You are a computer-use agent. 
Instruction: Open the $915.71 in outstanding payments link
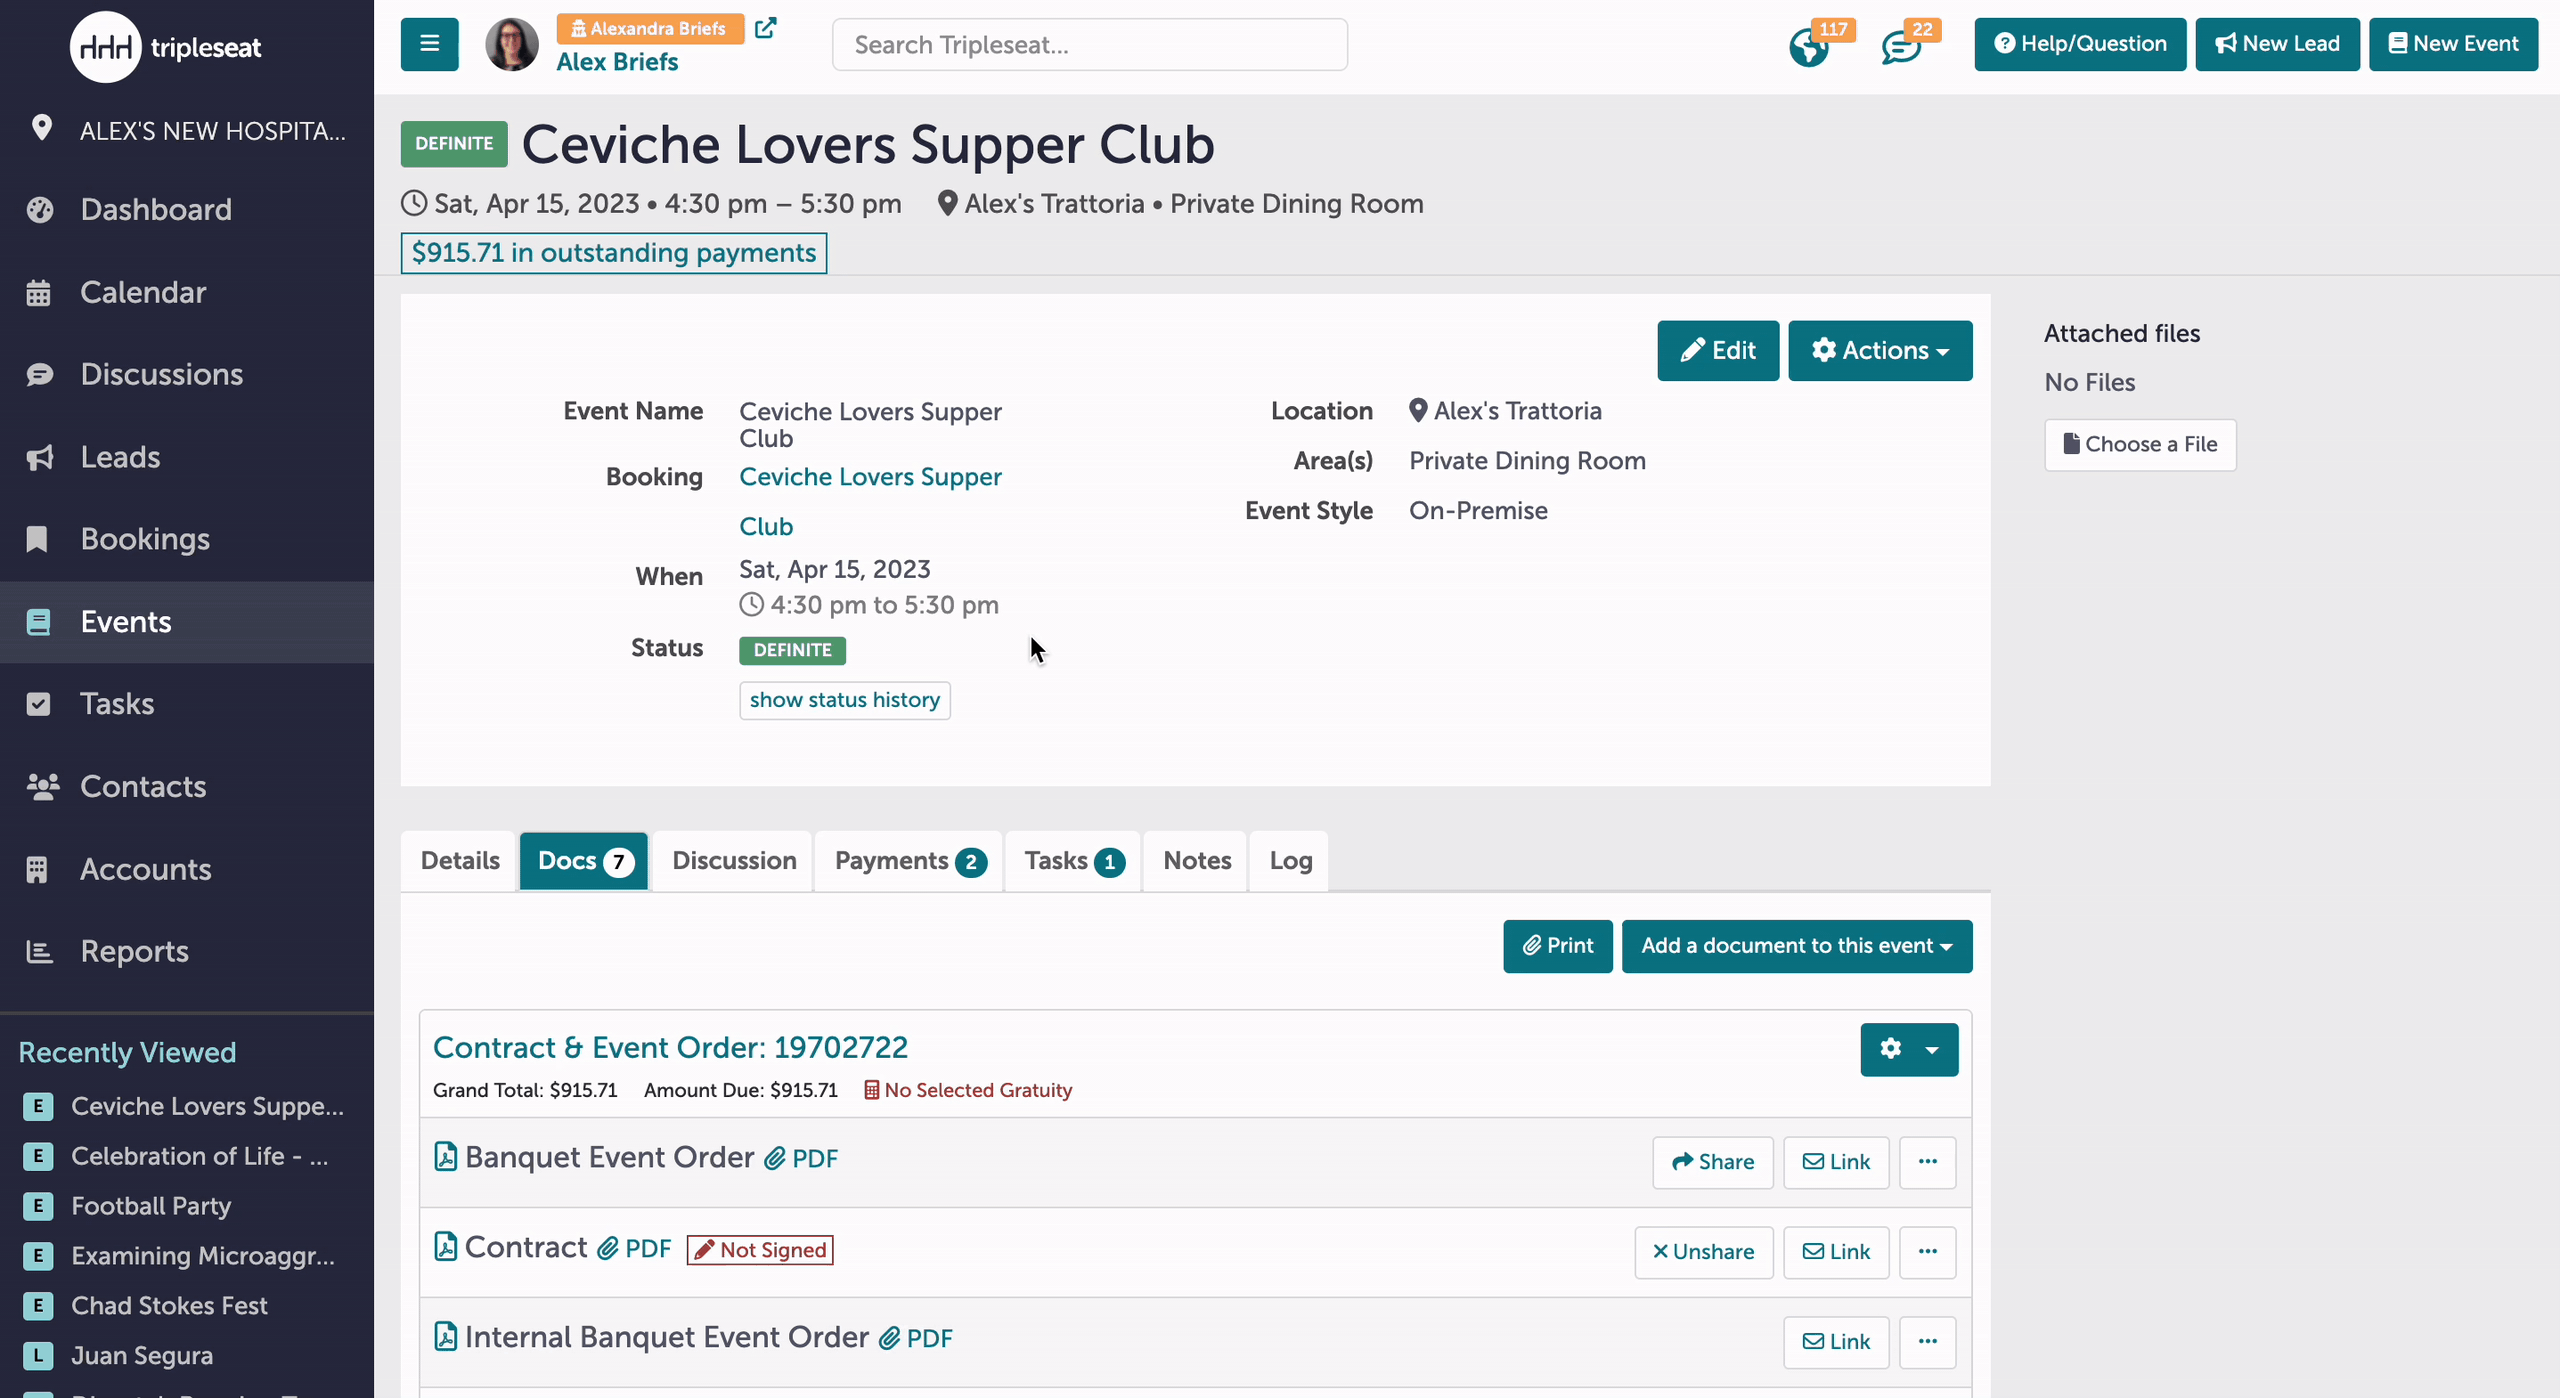[x=613, y=253]
